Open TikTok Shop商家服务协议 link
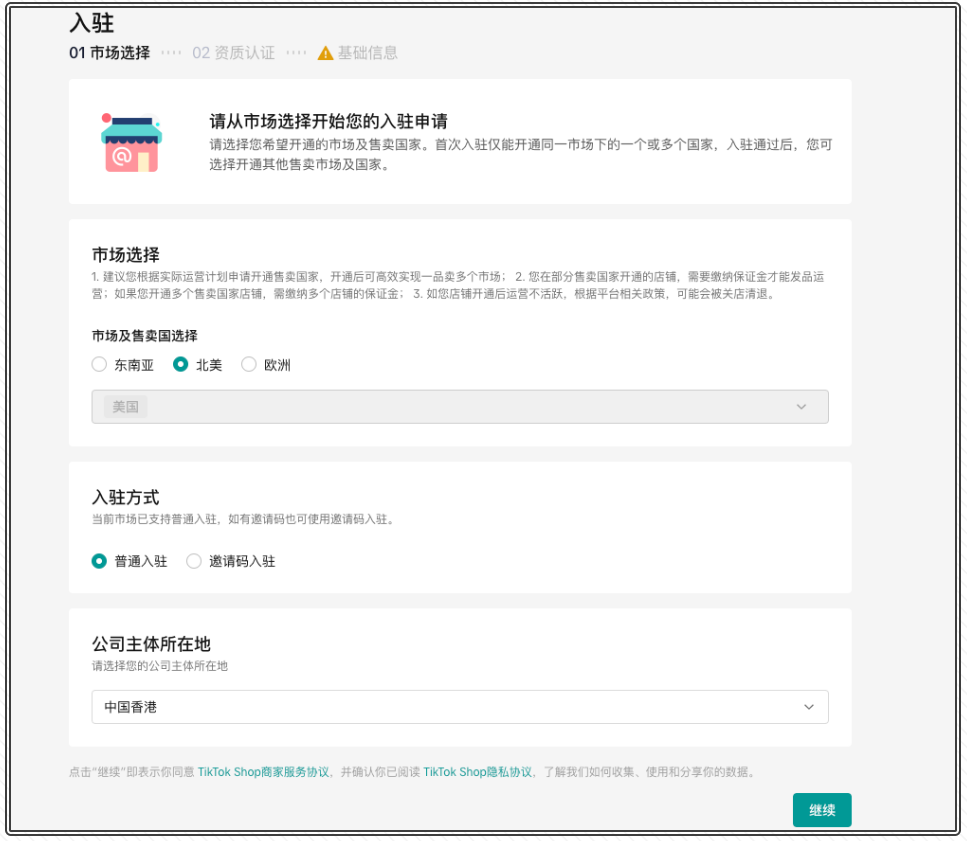967x841 pixels. click(x=263, y=772)
